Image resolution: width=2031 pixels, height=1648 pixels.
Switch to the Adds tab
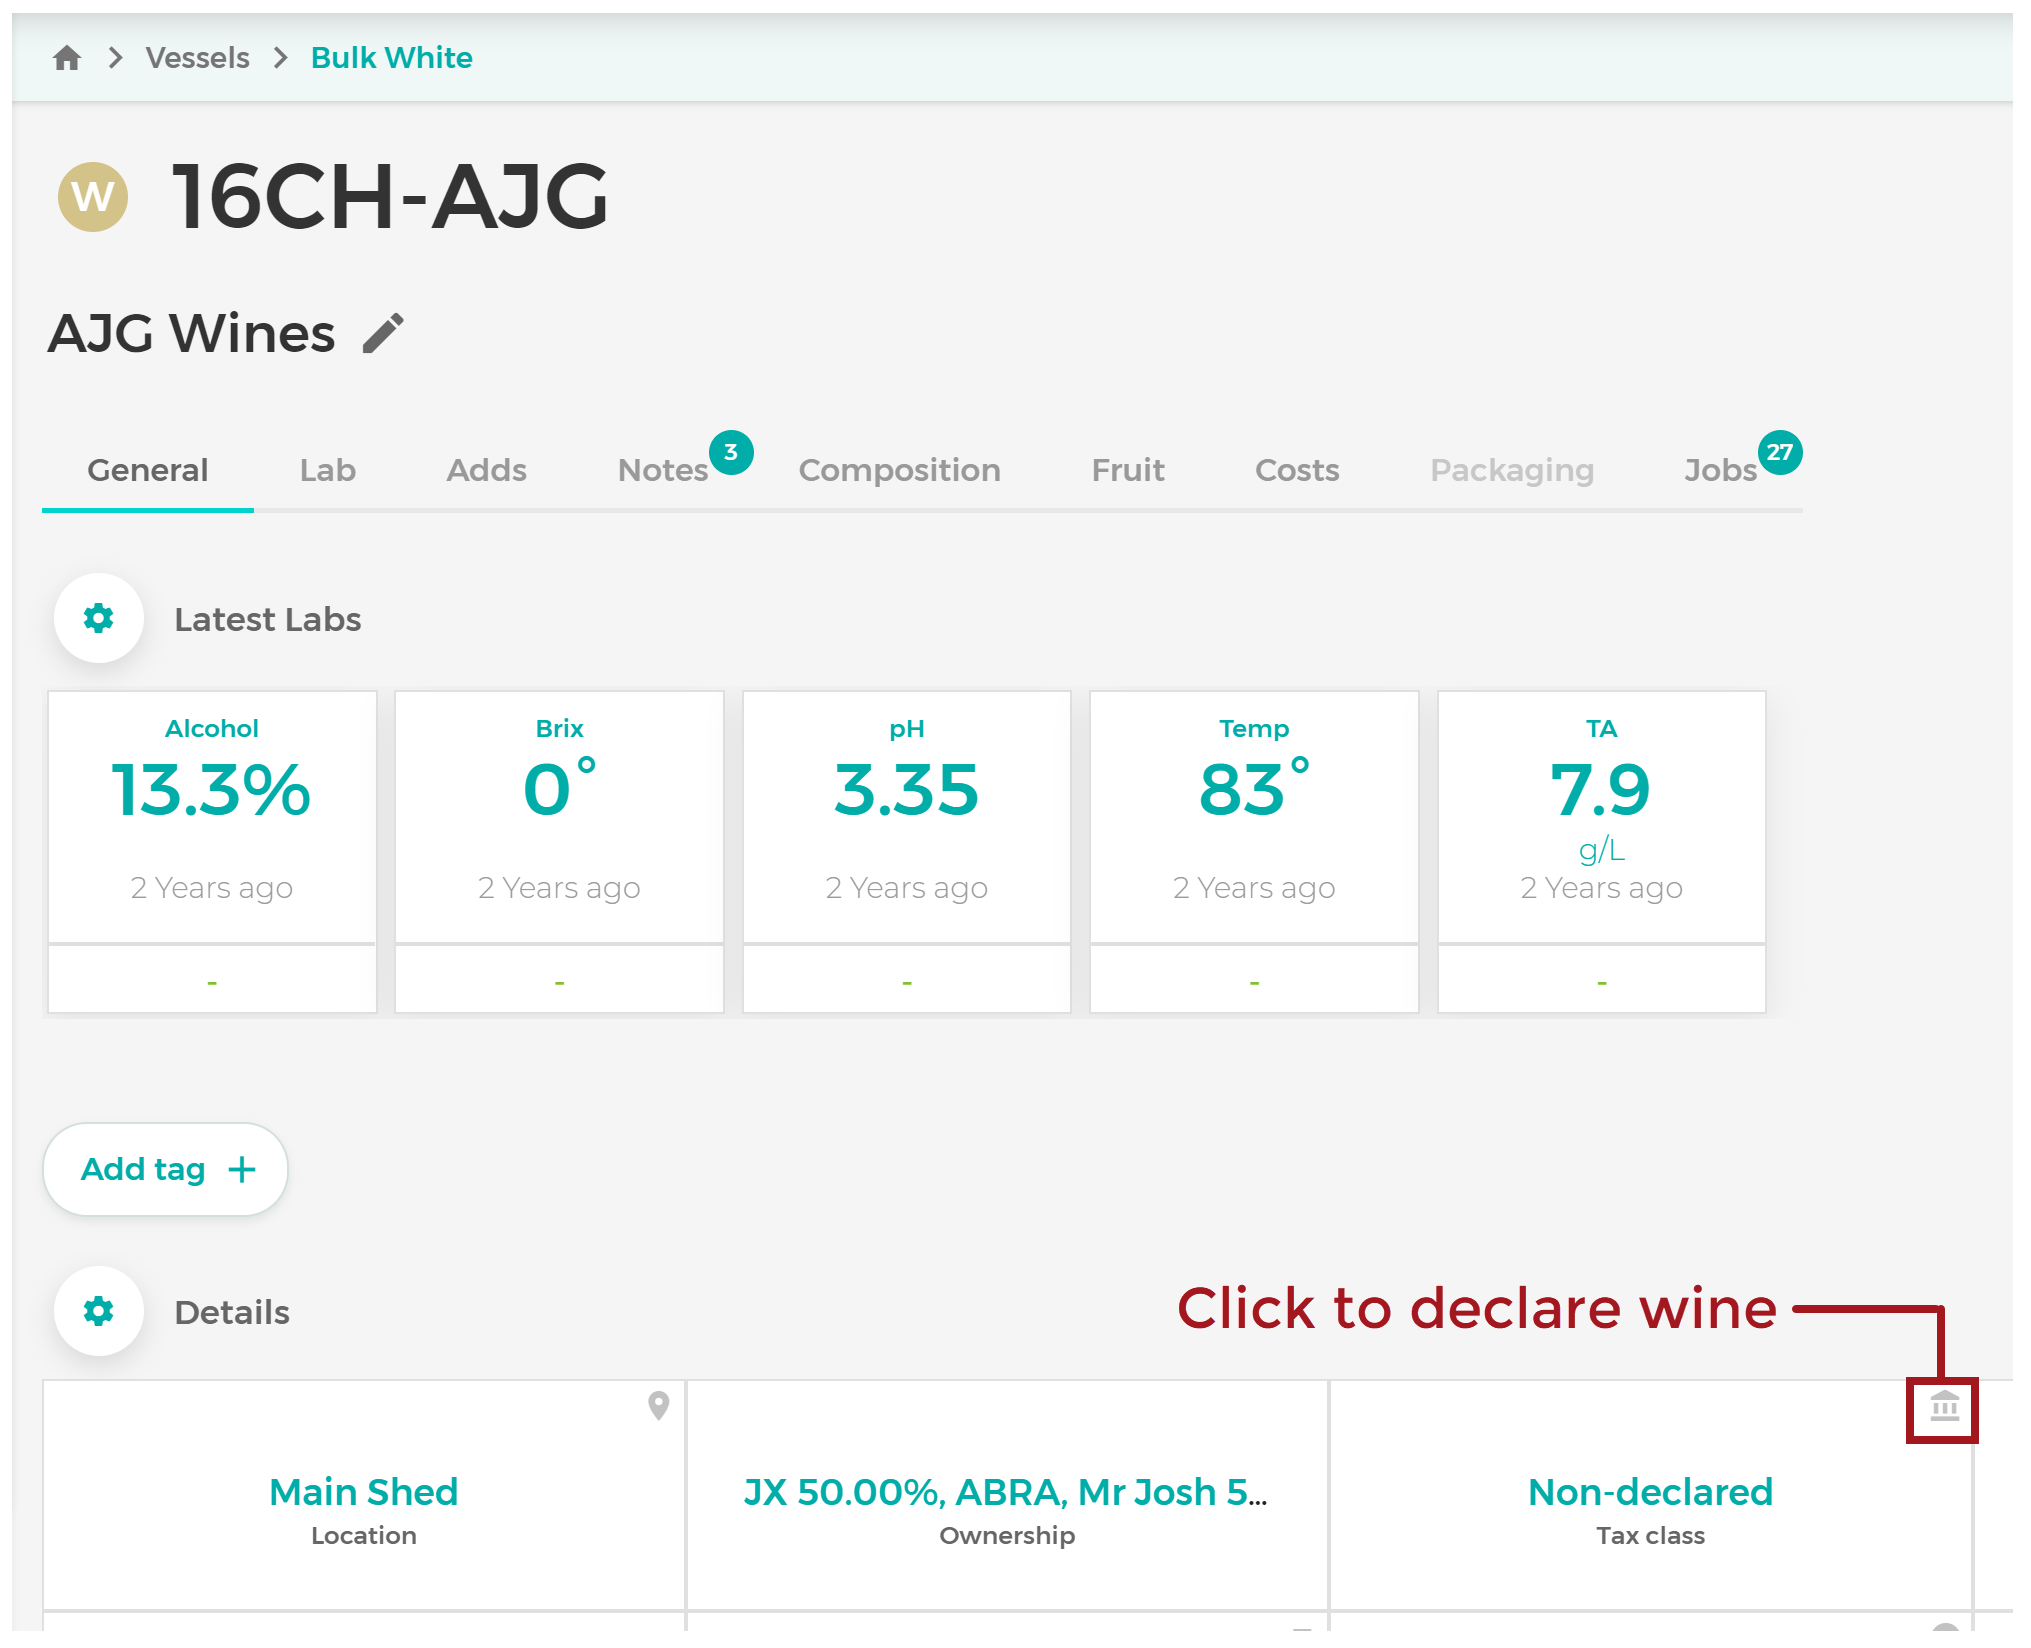click(486, 470)
